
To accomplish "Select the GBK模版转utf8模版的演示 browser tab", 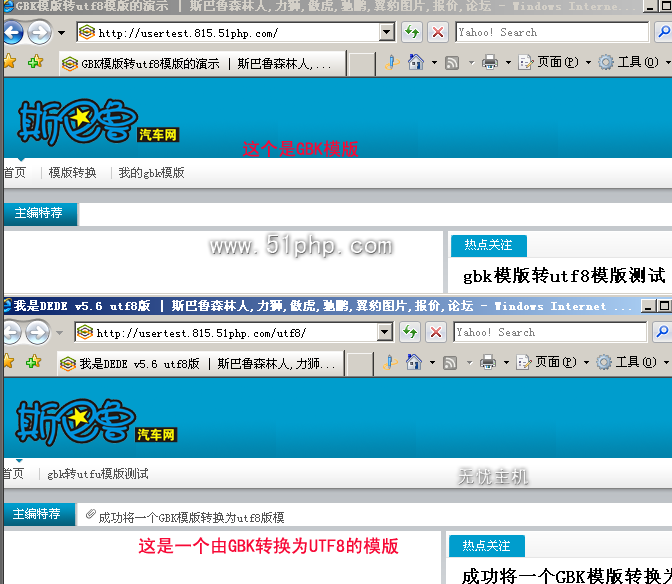I will click(x=200, y=64).
